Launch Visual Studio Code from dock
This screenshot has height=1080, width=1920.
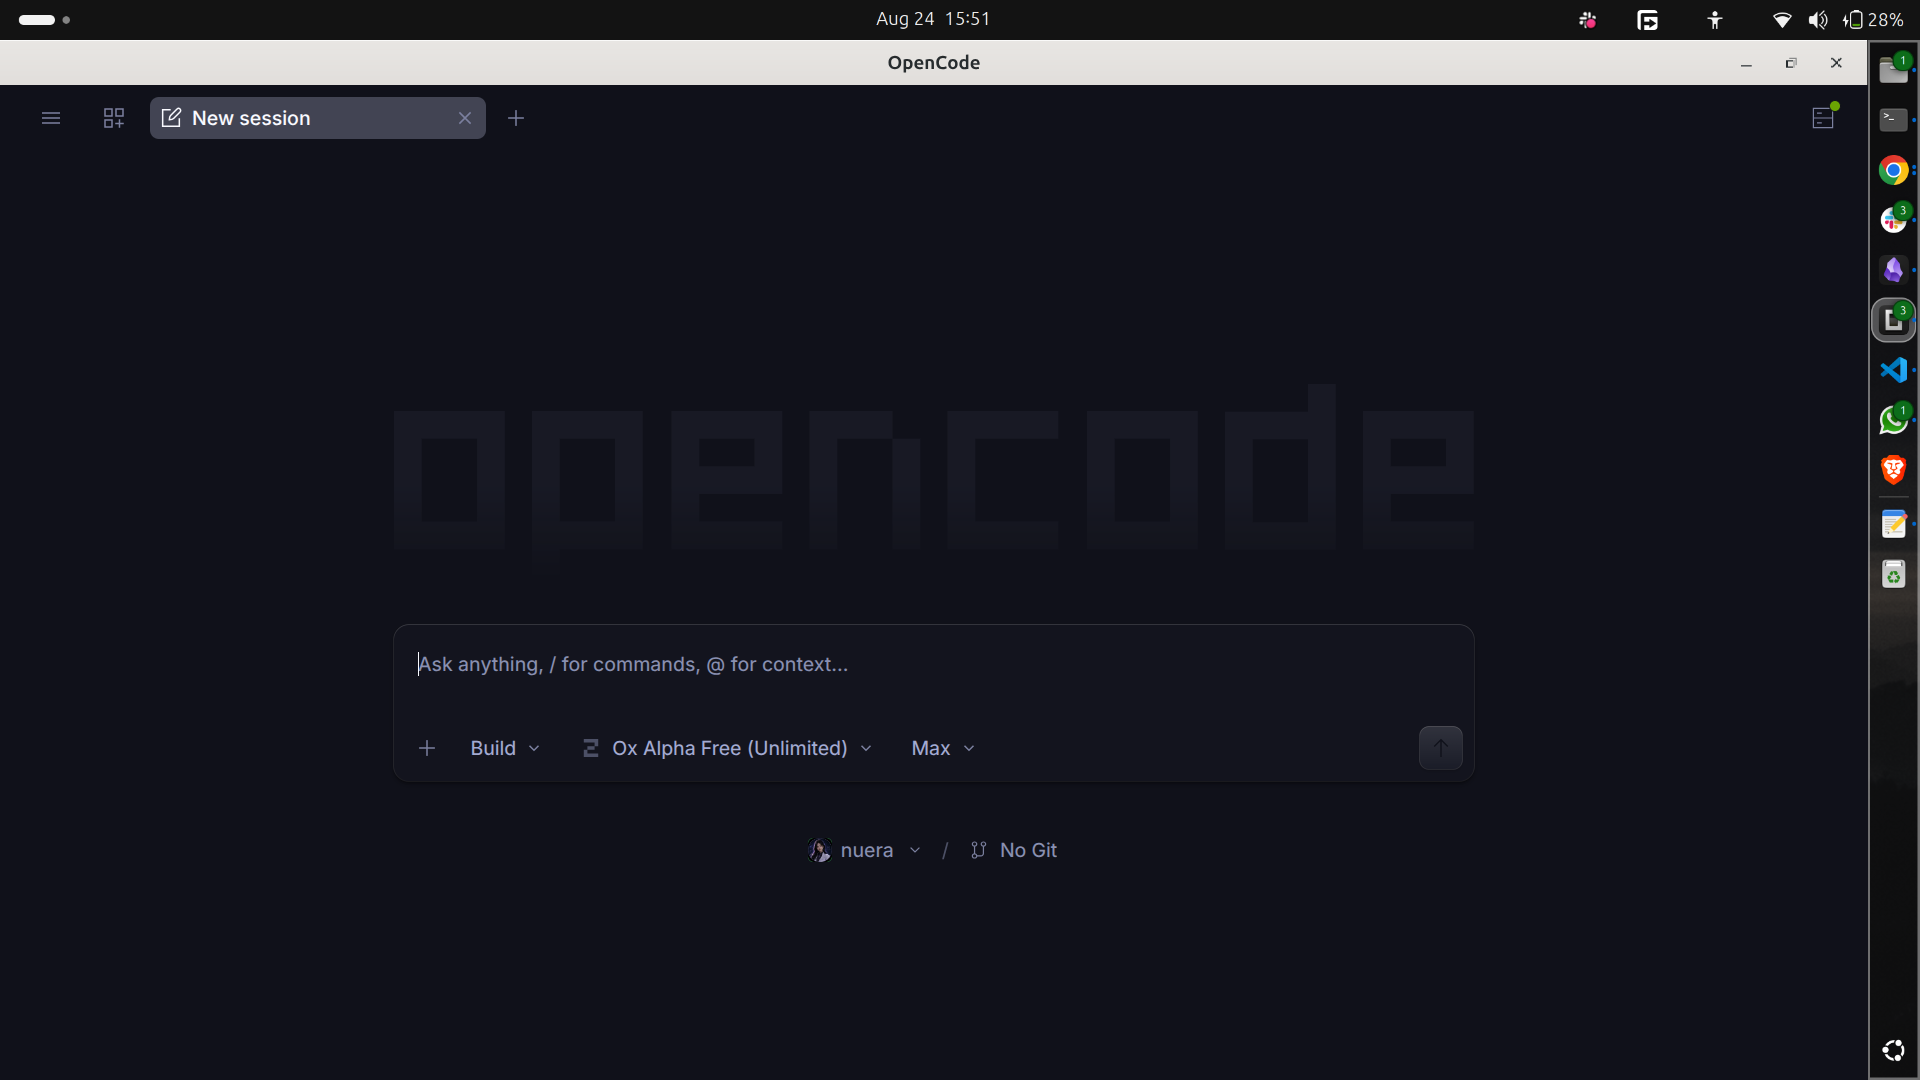coord(1893,370)
